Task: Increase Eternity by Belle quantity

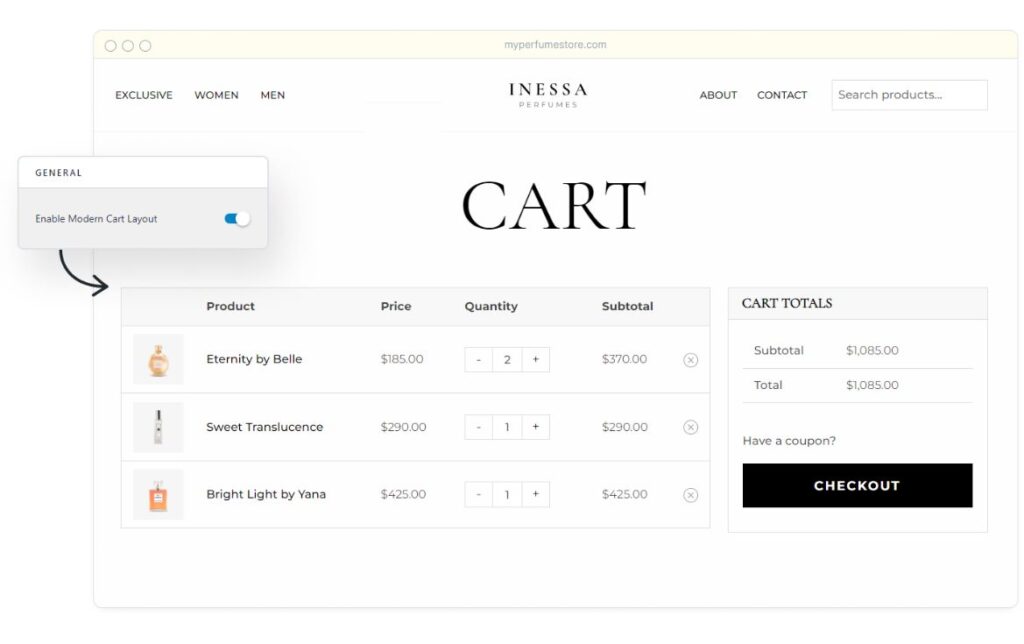Action: [535, 359]
